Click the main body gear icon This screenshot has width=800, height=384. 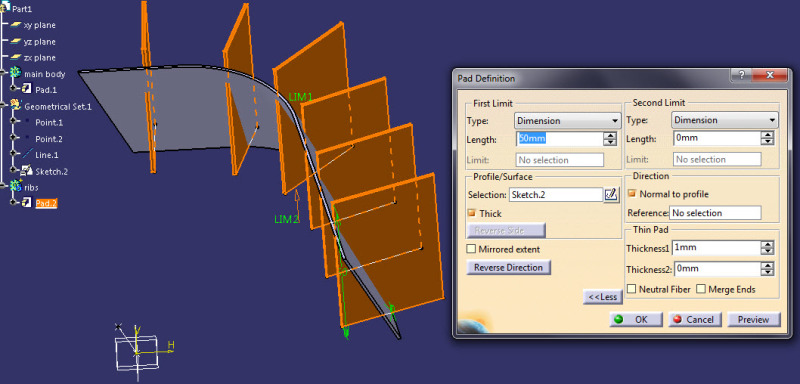(15, 73)
